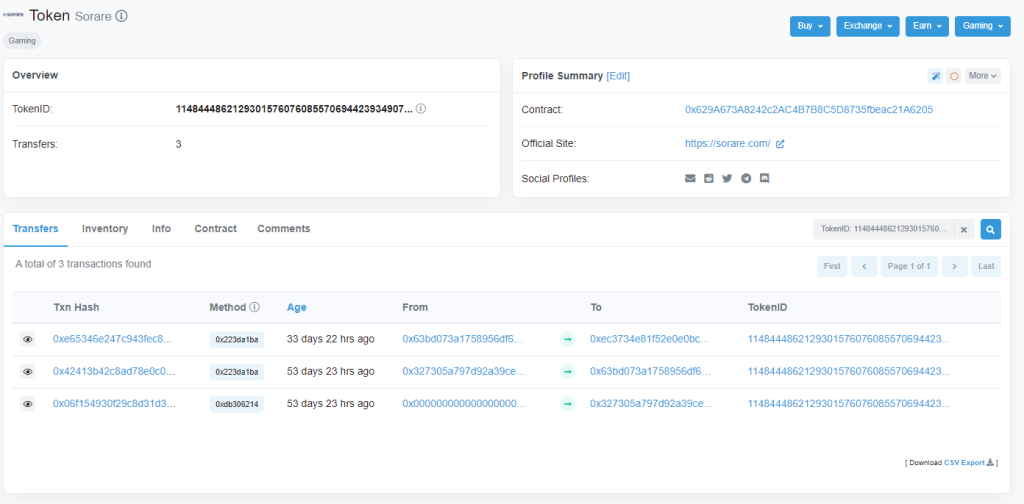Click the CSV Export link
This screenshot has height=504, width=1024.
[964, 462]
